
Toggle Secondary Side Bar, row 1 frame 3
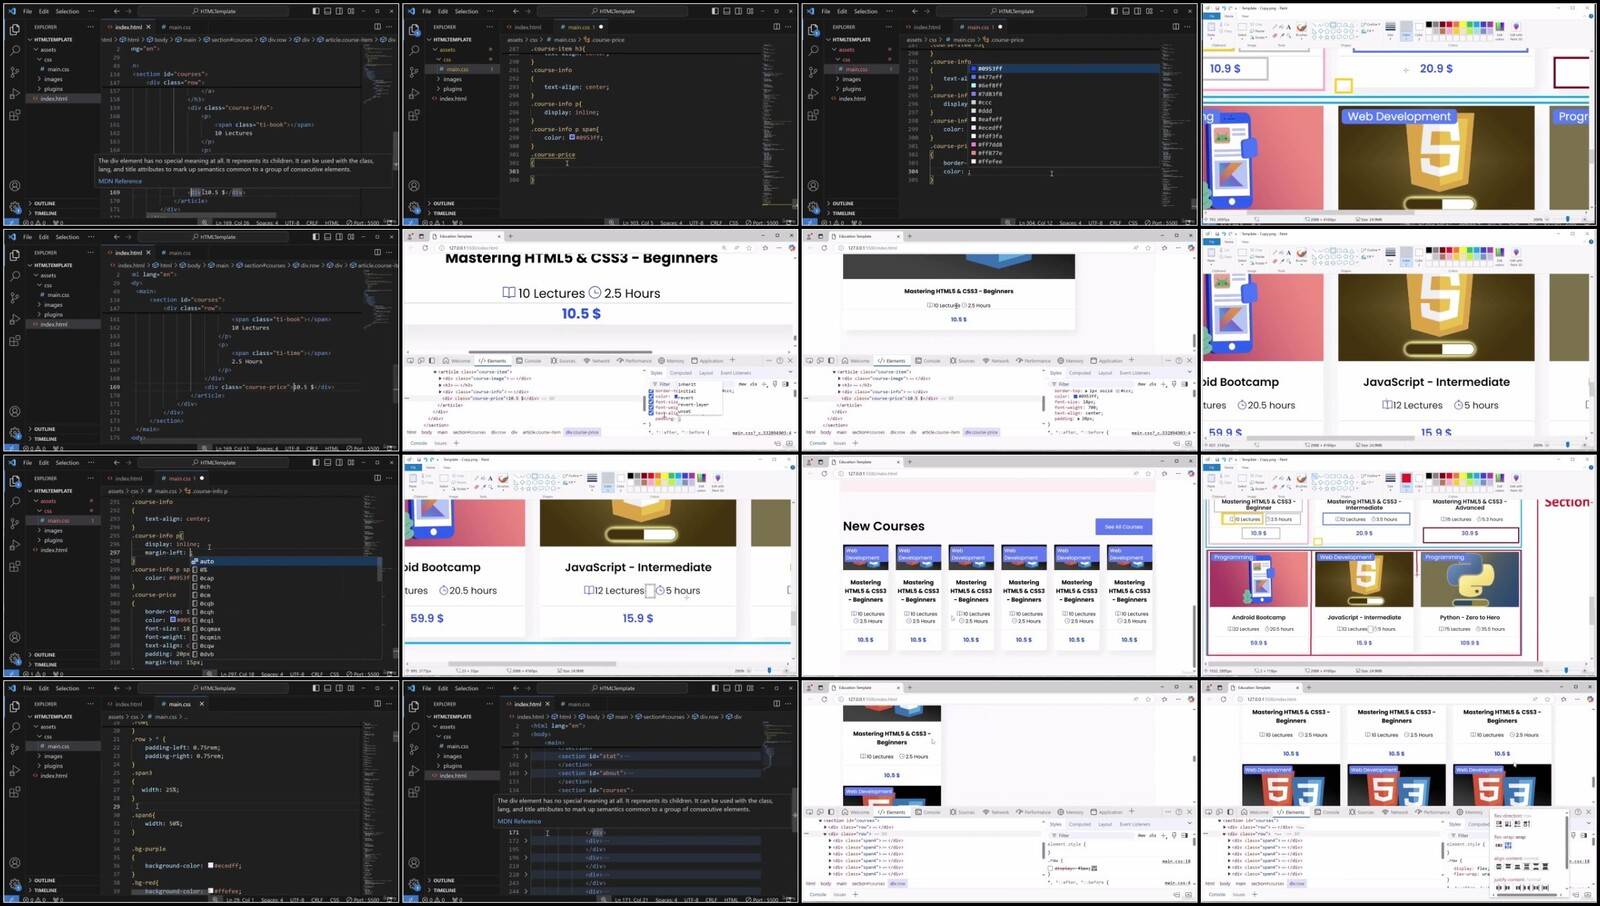pyautogui.click(x=1137, y=11)
